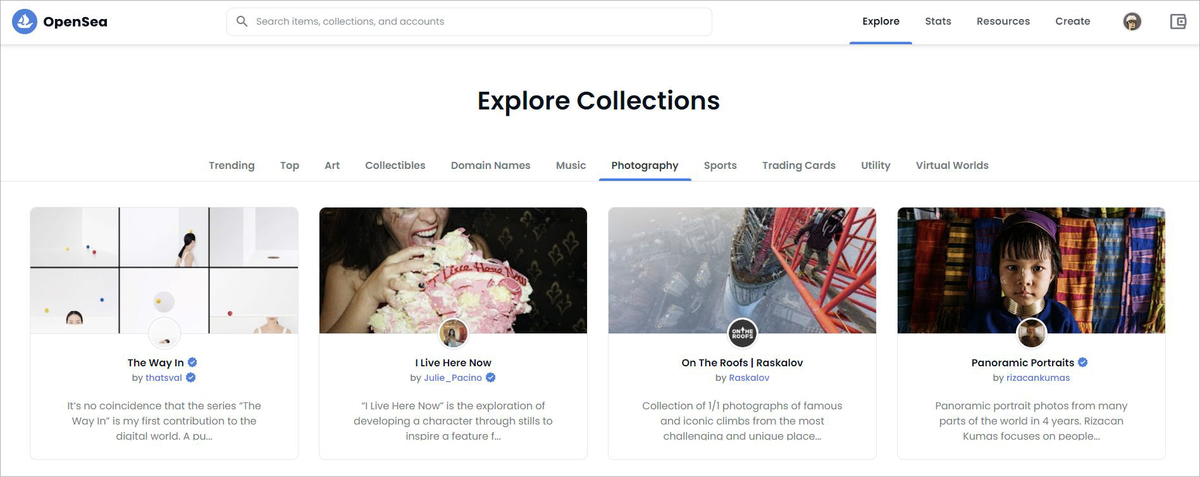This screenshot has height=477, width=1200.
Task: Open the user profile avatar menu
Action: (x=1132, y=21)
